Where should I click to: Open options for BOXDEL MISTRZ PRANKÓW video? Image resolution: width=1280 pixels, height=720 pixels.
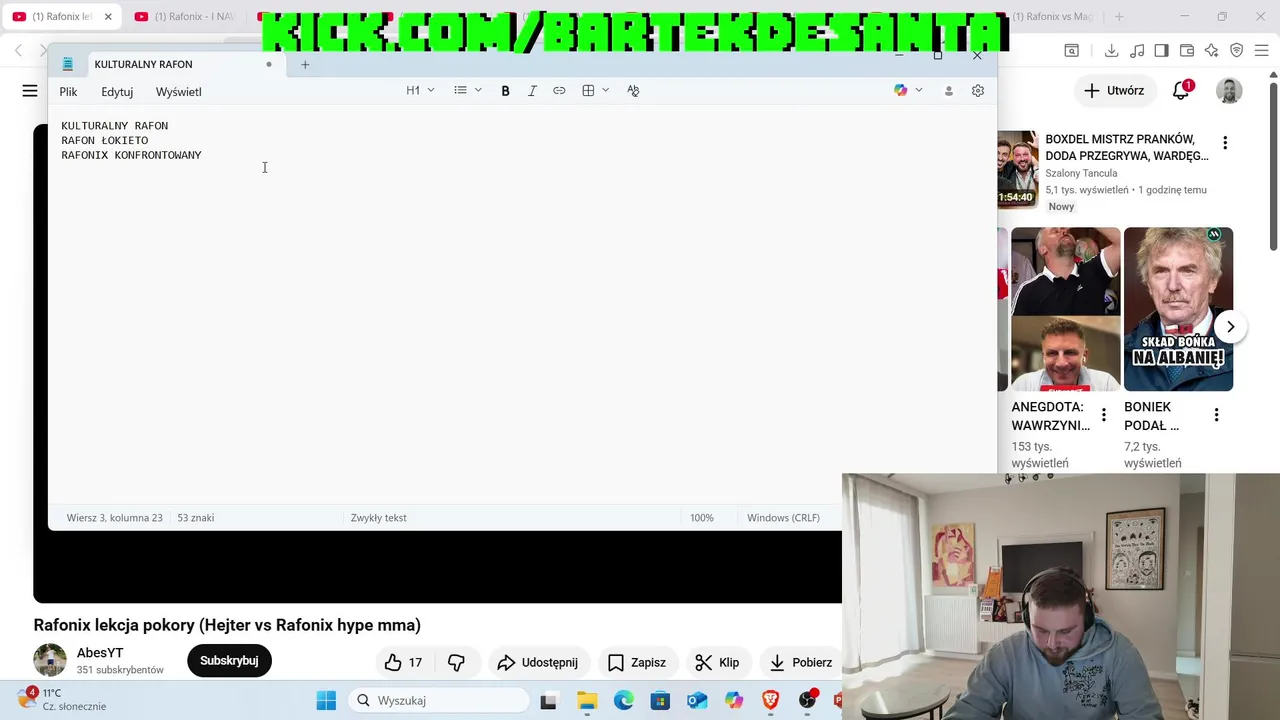point(1225,143)
